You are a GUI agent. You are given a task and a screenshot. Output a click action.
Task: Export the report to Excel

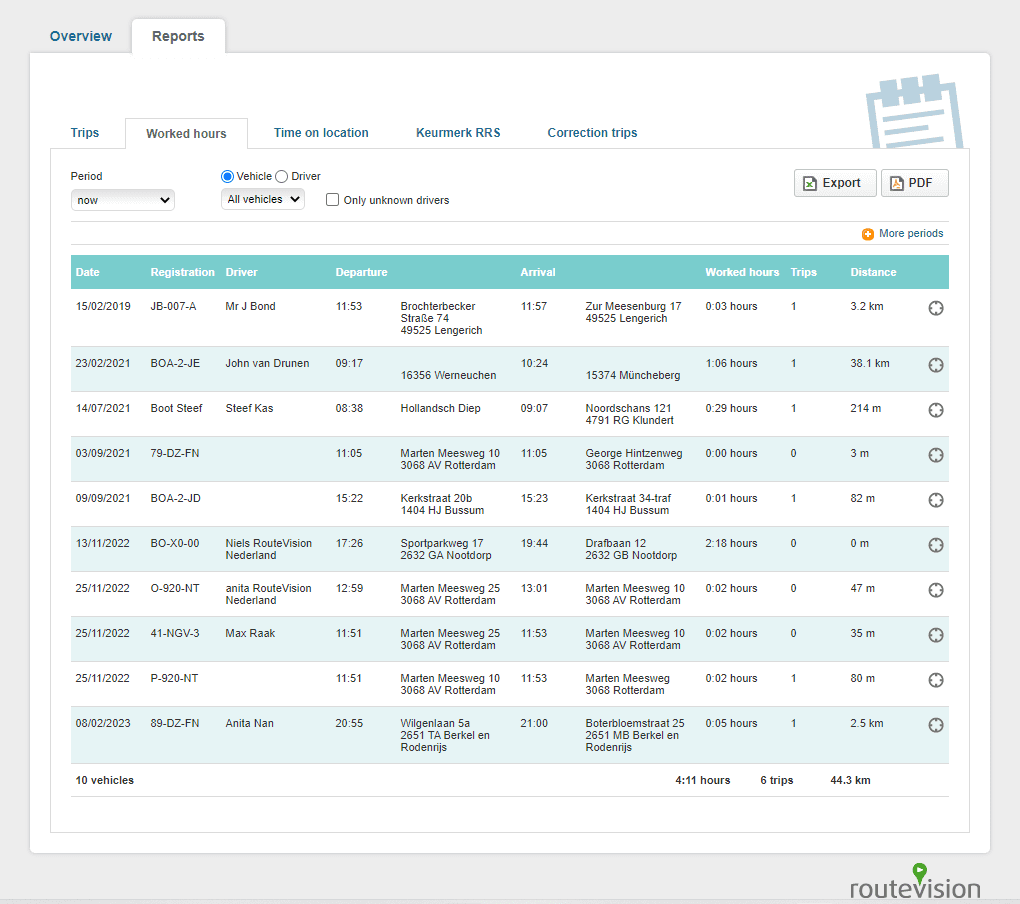click(x=835, y=183)
